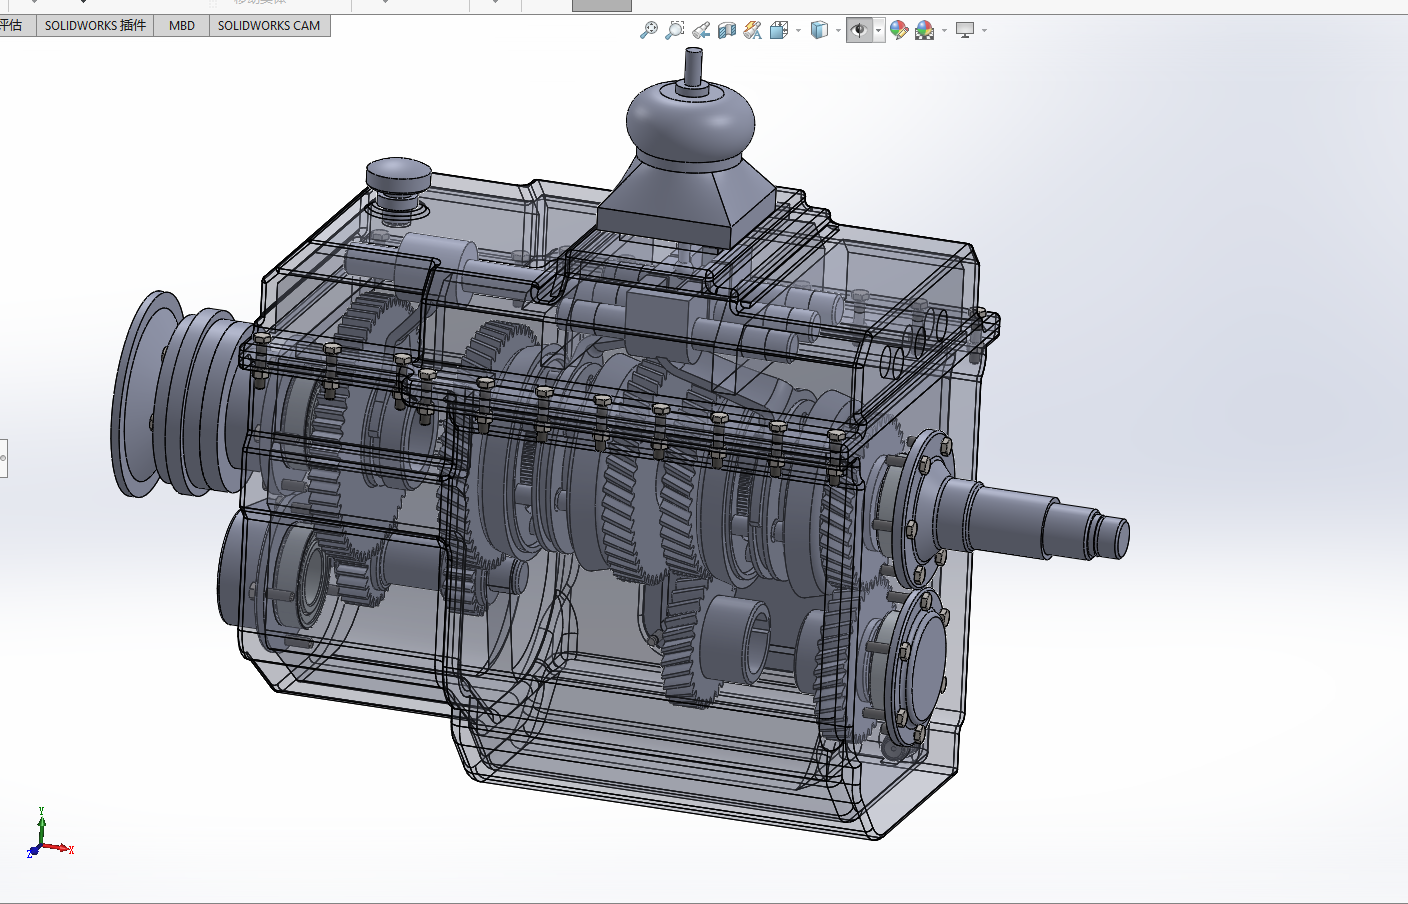The width and height of the screenshot is (1408, 904).
Task: Expand the View Settings dropdown arrow
Action: [984, 30]
